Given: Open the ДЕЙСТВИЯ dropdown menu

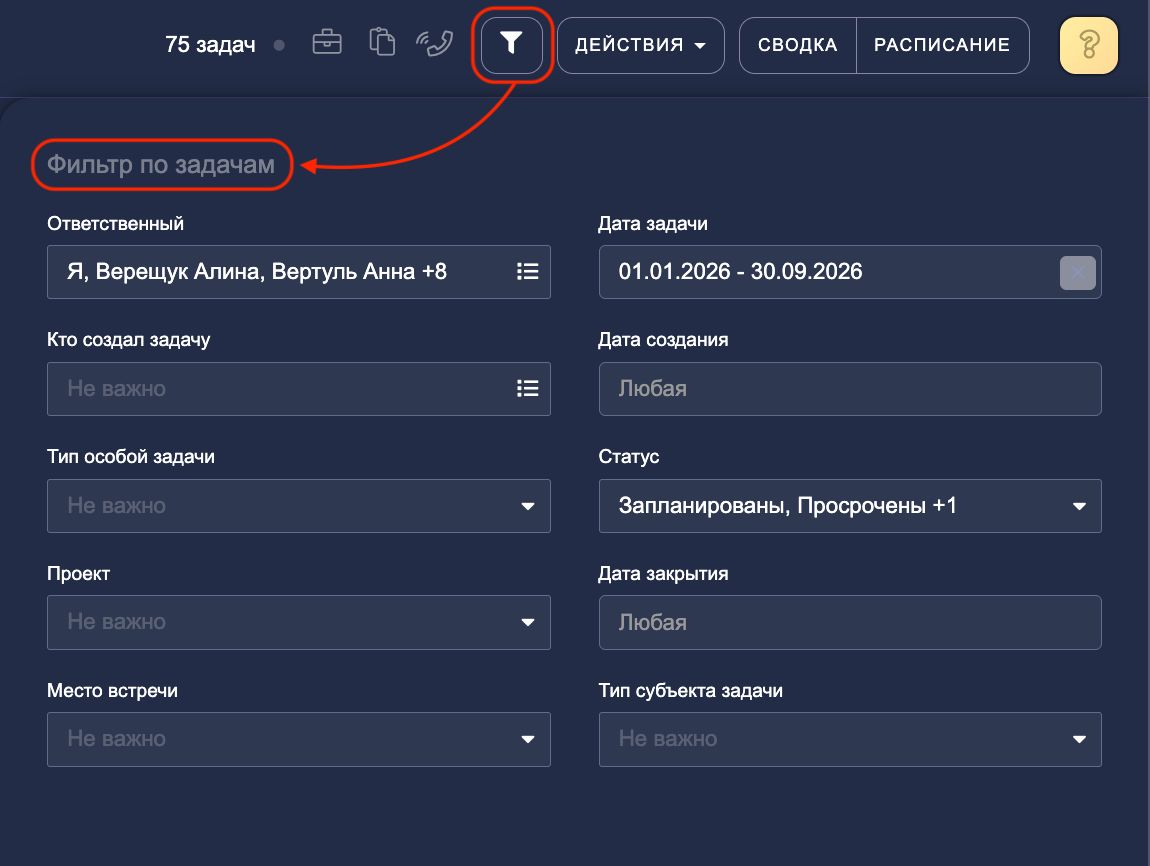Looking at the screenshot, I should point(640,45).
